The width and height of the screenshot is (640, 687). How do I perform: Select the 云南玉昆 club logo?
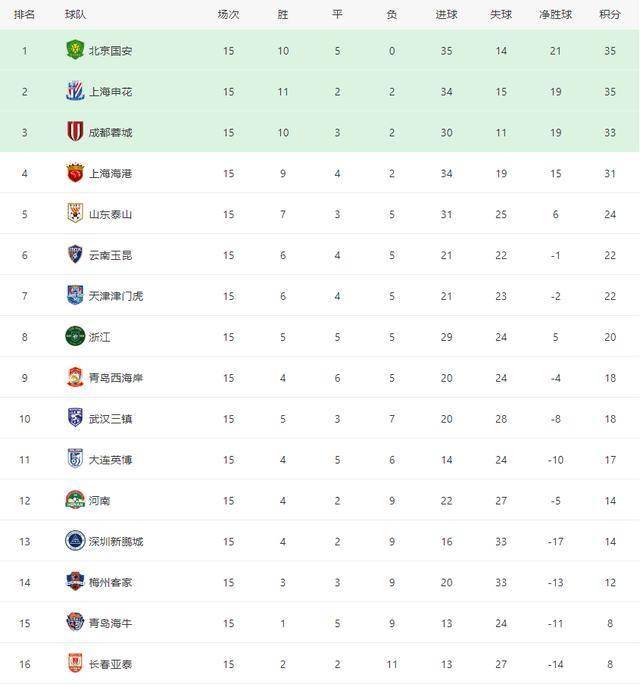point(74,255)
